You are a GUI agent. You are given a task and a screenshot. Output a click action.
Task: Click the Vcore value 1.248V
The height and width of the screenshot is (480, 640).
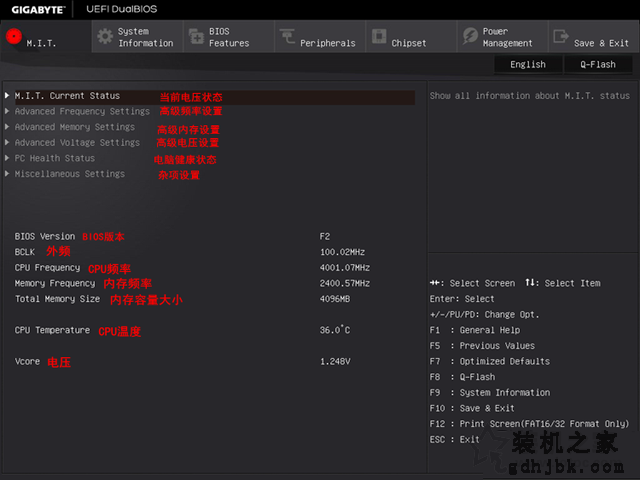[335, 362]
